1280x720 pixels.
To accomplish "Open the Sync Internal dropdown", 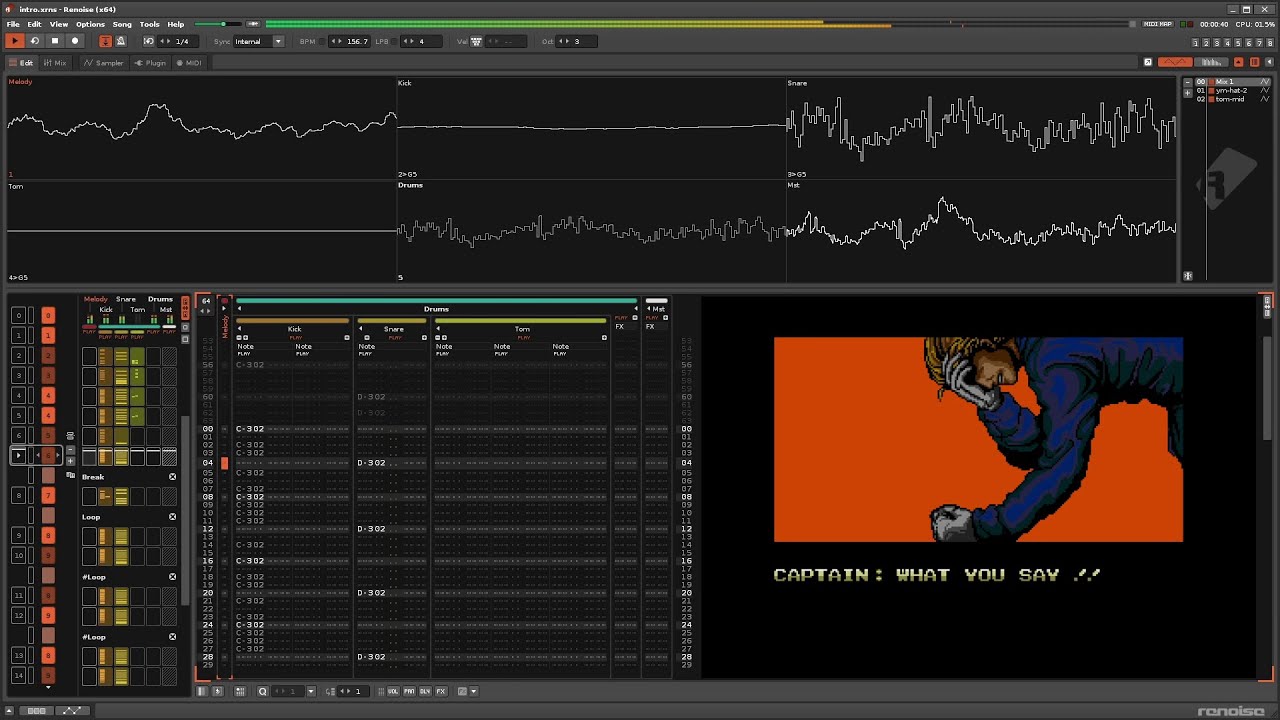I will (x=260, y=41).
